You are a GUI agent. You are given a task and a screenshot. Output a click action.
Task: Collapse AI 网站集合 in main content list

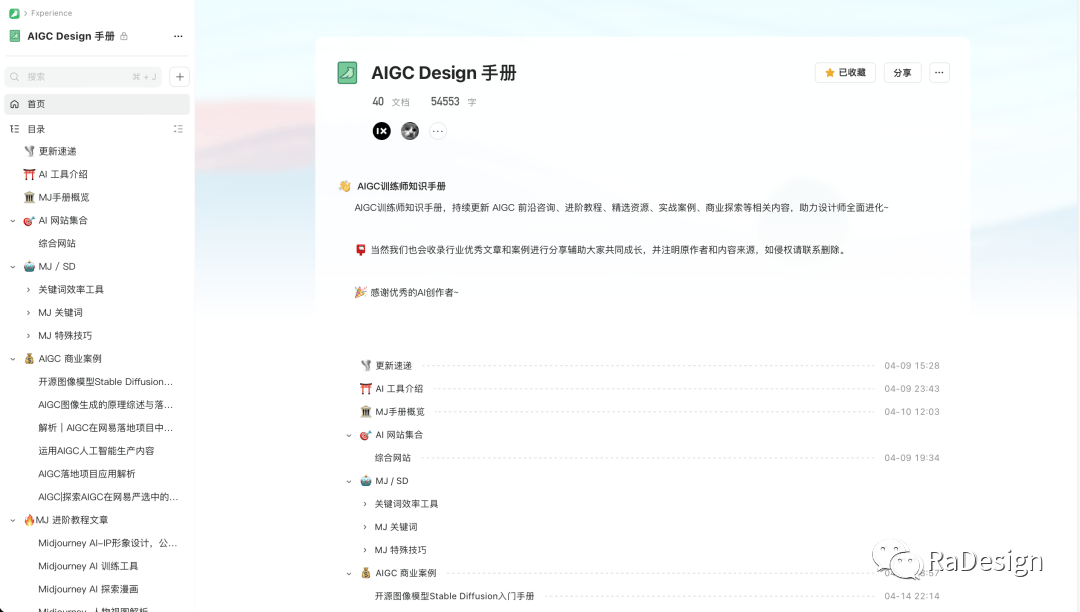349,436
